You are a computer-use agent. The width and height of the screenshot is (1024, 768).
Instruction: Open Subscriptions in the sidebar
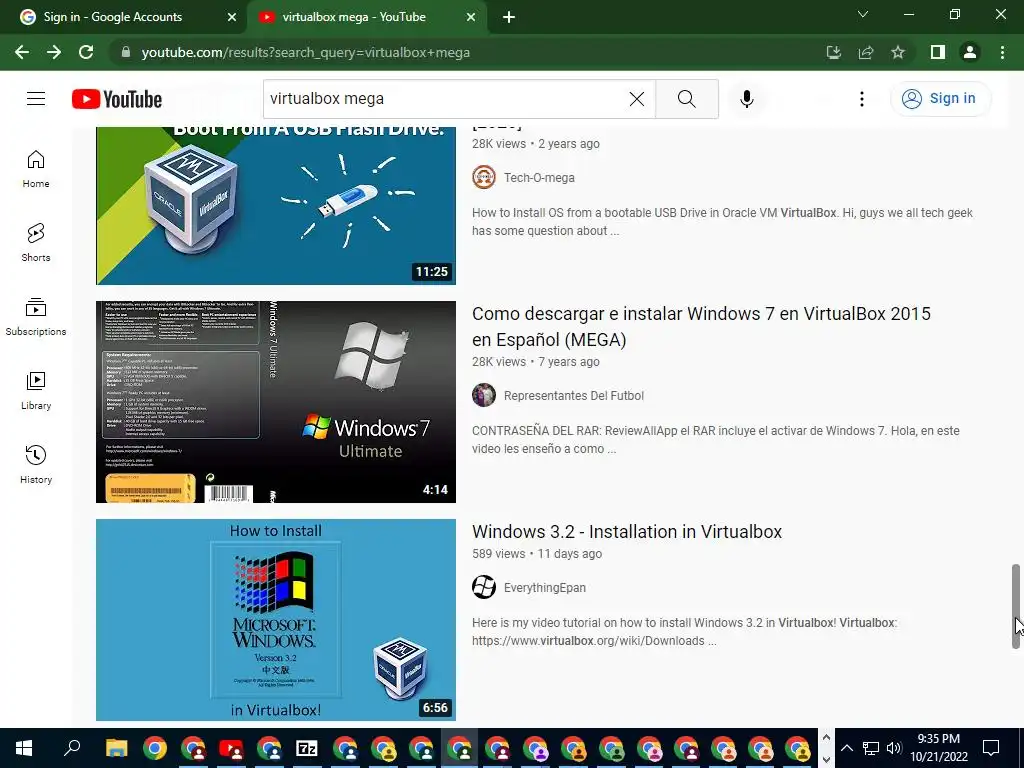pyautogui.click(x=36, y=317)
